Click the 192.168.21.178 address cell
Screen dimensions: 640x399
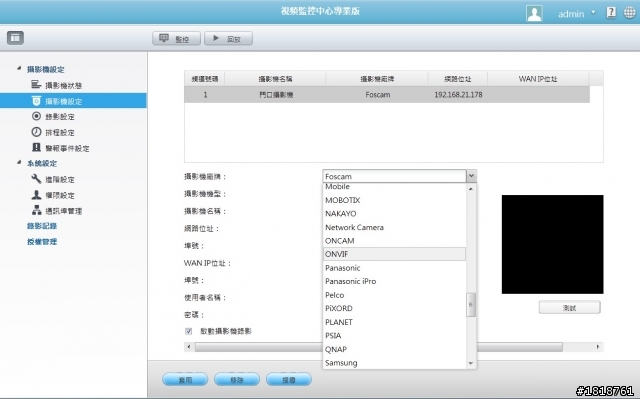point(458,95)
